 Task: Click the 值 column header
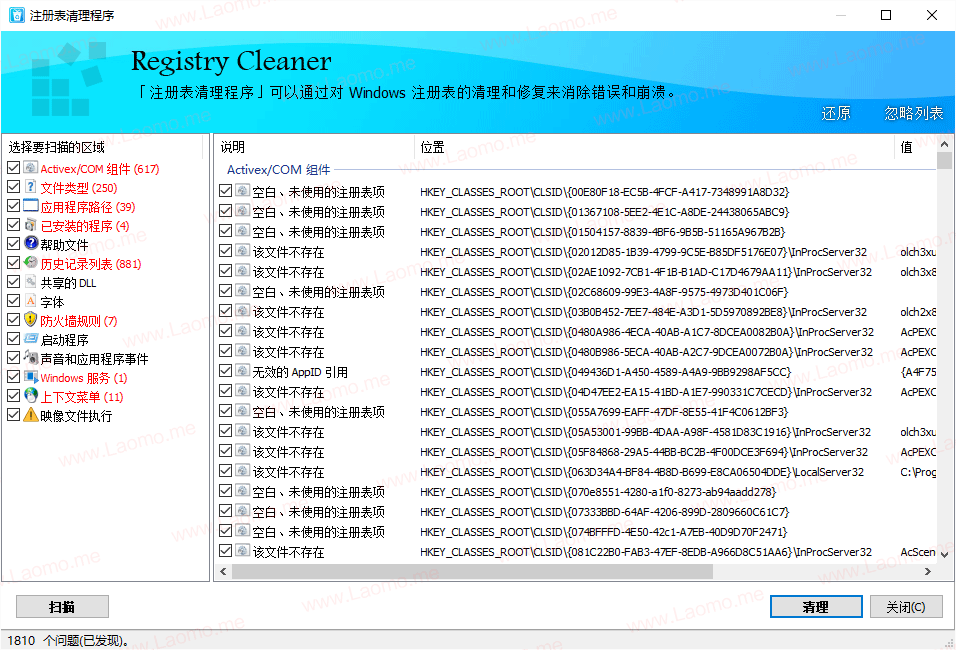pyautogui.click(x=916, y=147)
